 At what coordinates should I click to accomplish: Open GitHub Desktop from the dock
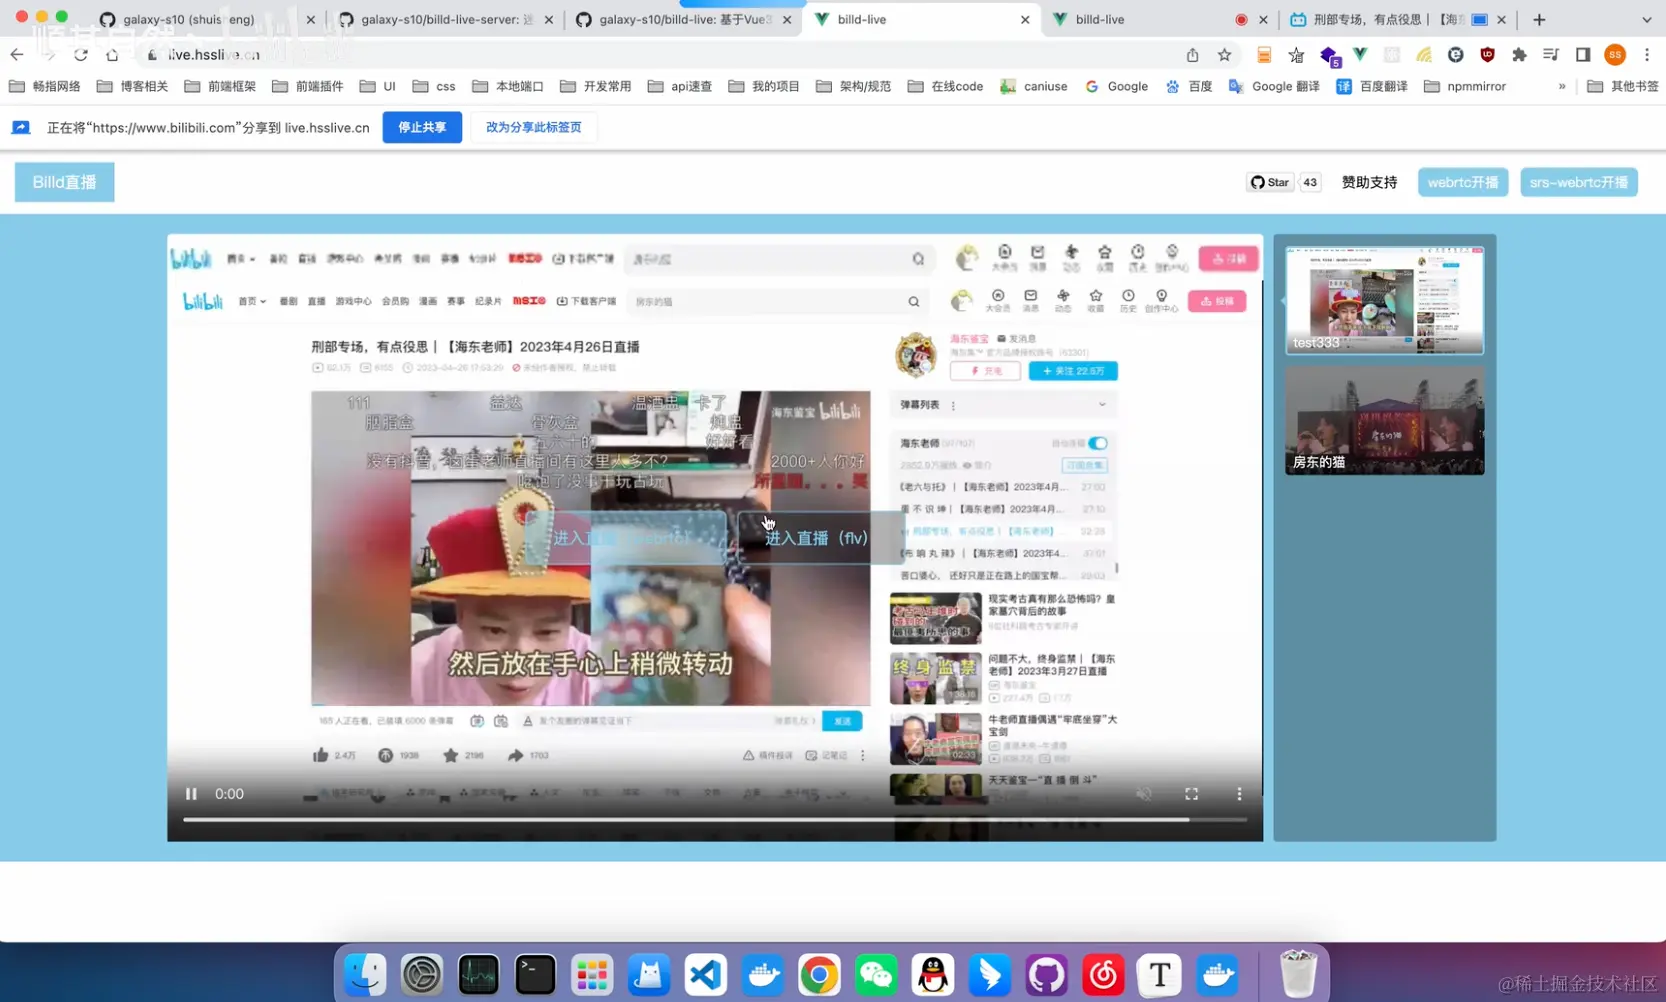click(1046, 974)
